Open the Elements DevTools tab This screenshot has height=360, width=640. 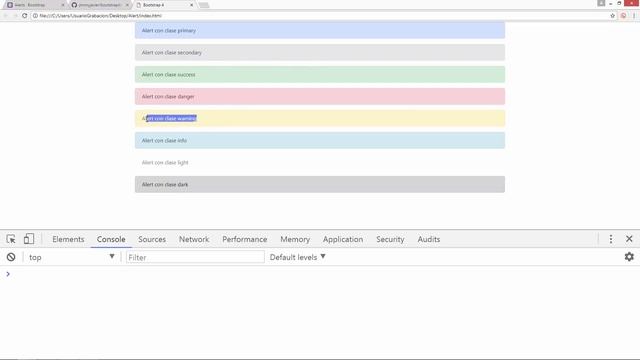[x=68, y=239]
